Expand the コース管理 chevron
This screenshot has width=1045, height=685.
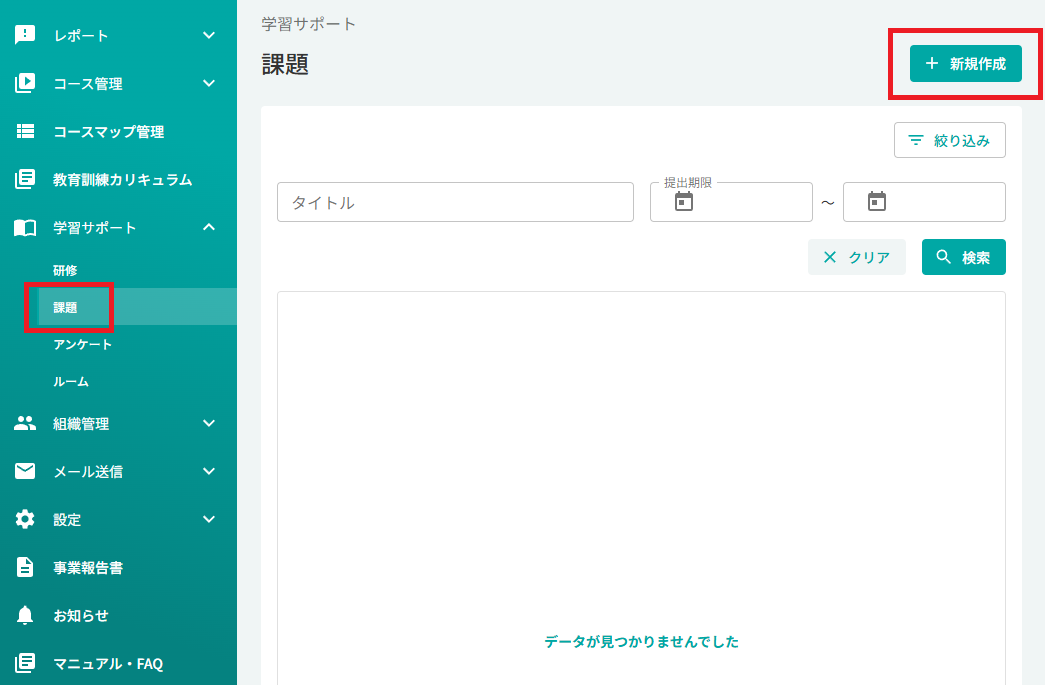209,83
